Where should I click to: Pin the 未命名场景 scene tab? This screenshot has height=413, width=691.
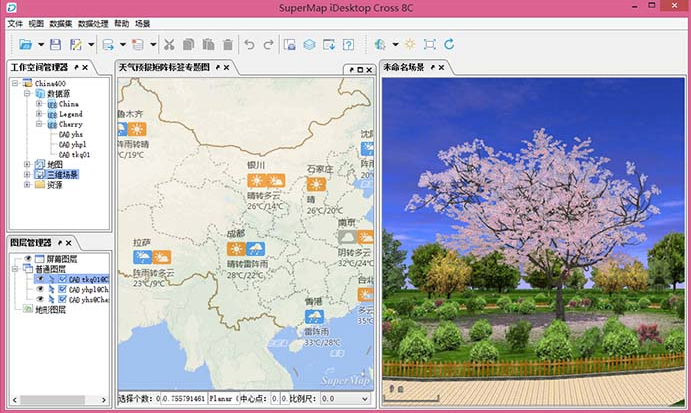click(x=433, y=67)
